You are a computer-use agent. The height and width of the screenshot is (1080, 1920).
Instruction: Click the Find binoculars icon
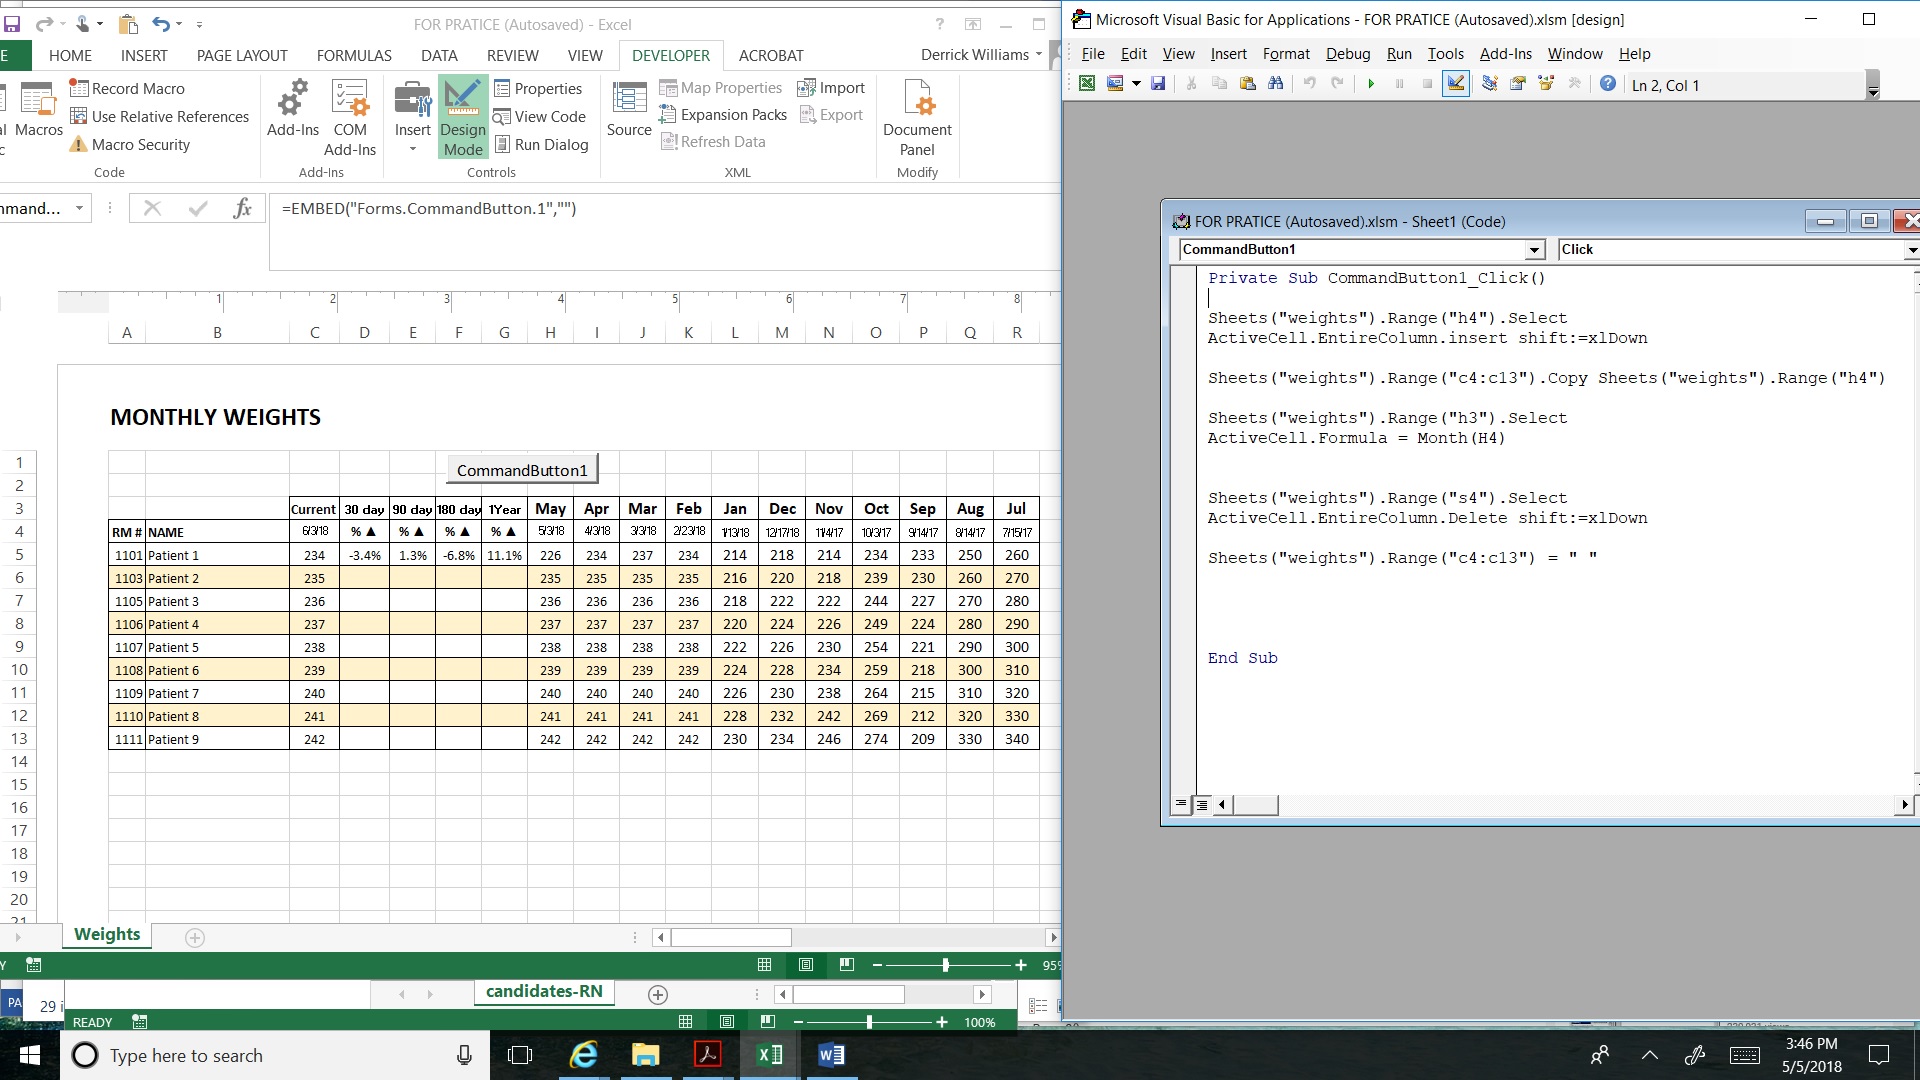[1275, 84]
